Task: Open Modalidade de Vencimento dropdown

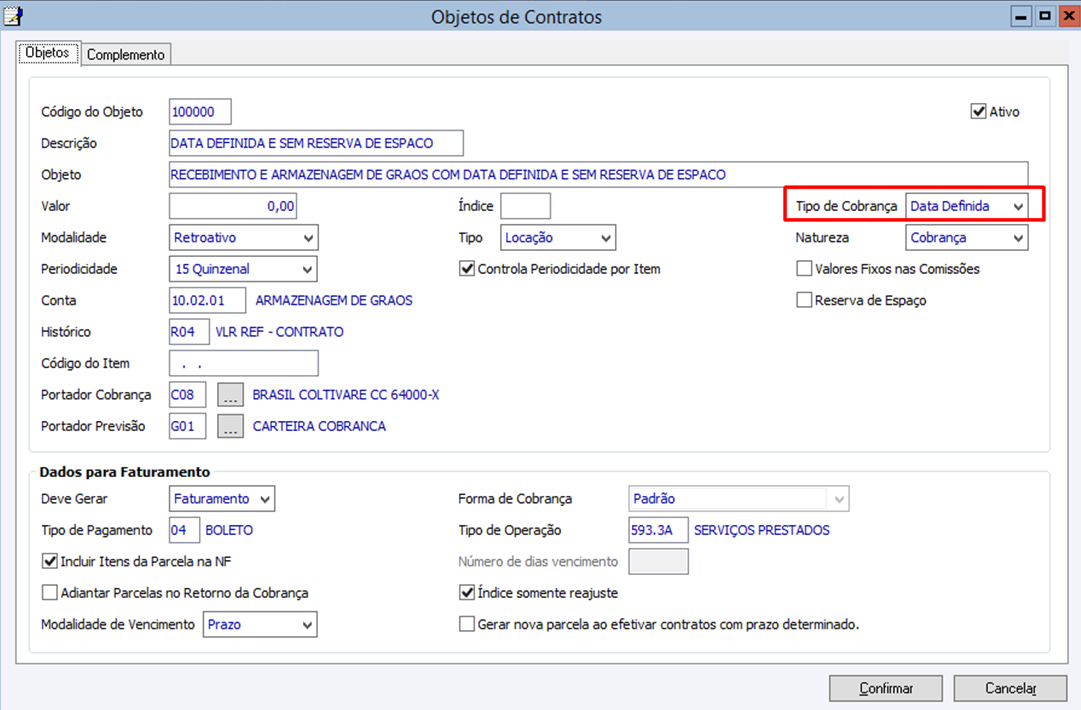Action: [260, 625]
